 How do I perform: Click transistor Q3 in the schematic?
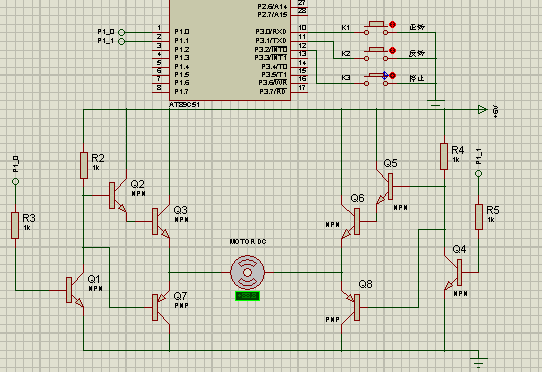coord(161,221)
